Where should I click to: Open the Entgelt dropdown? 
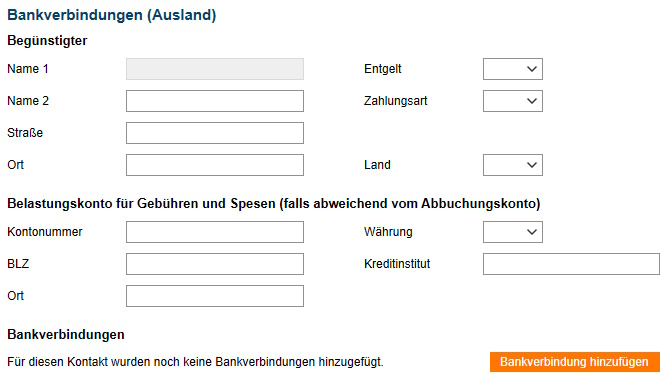513,69
